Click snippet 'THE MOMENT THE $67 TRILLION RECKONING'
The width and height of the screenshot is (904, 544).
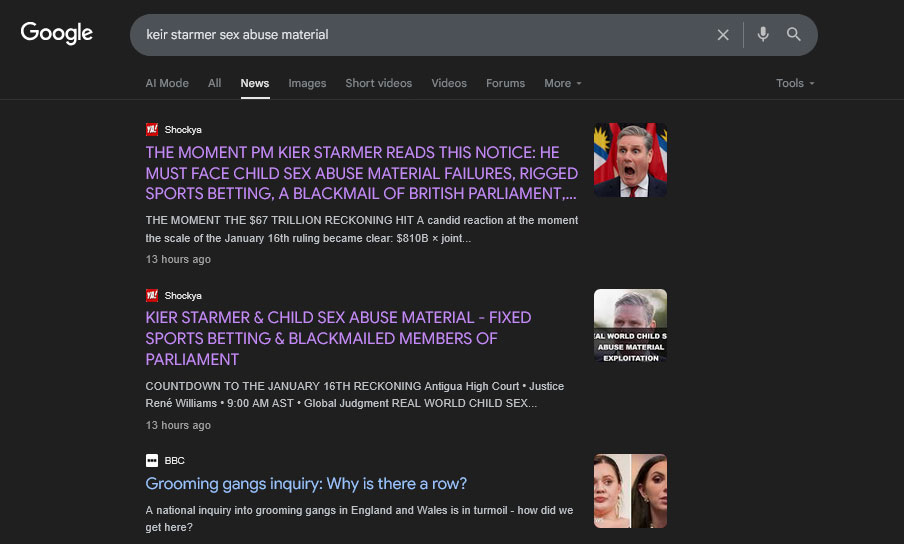(x=361, y=229)
